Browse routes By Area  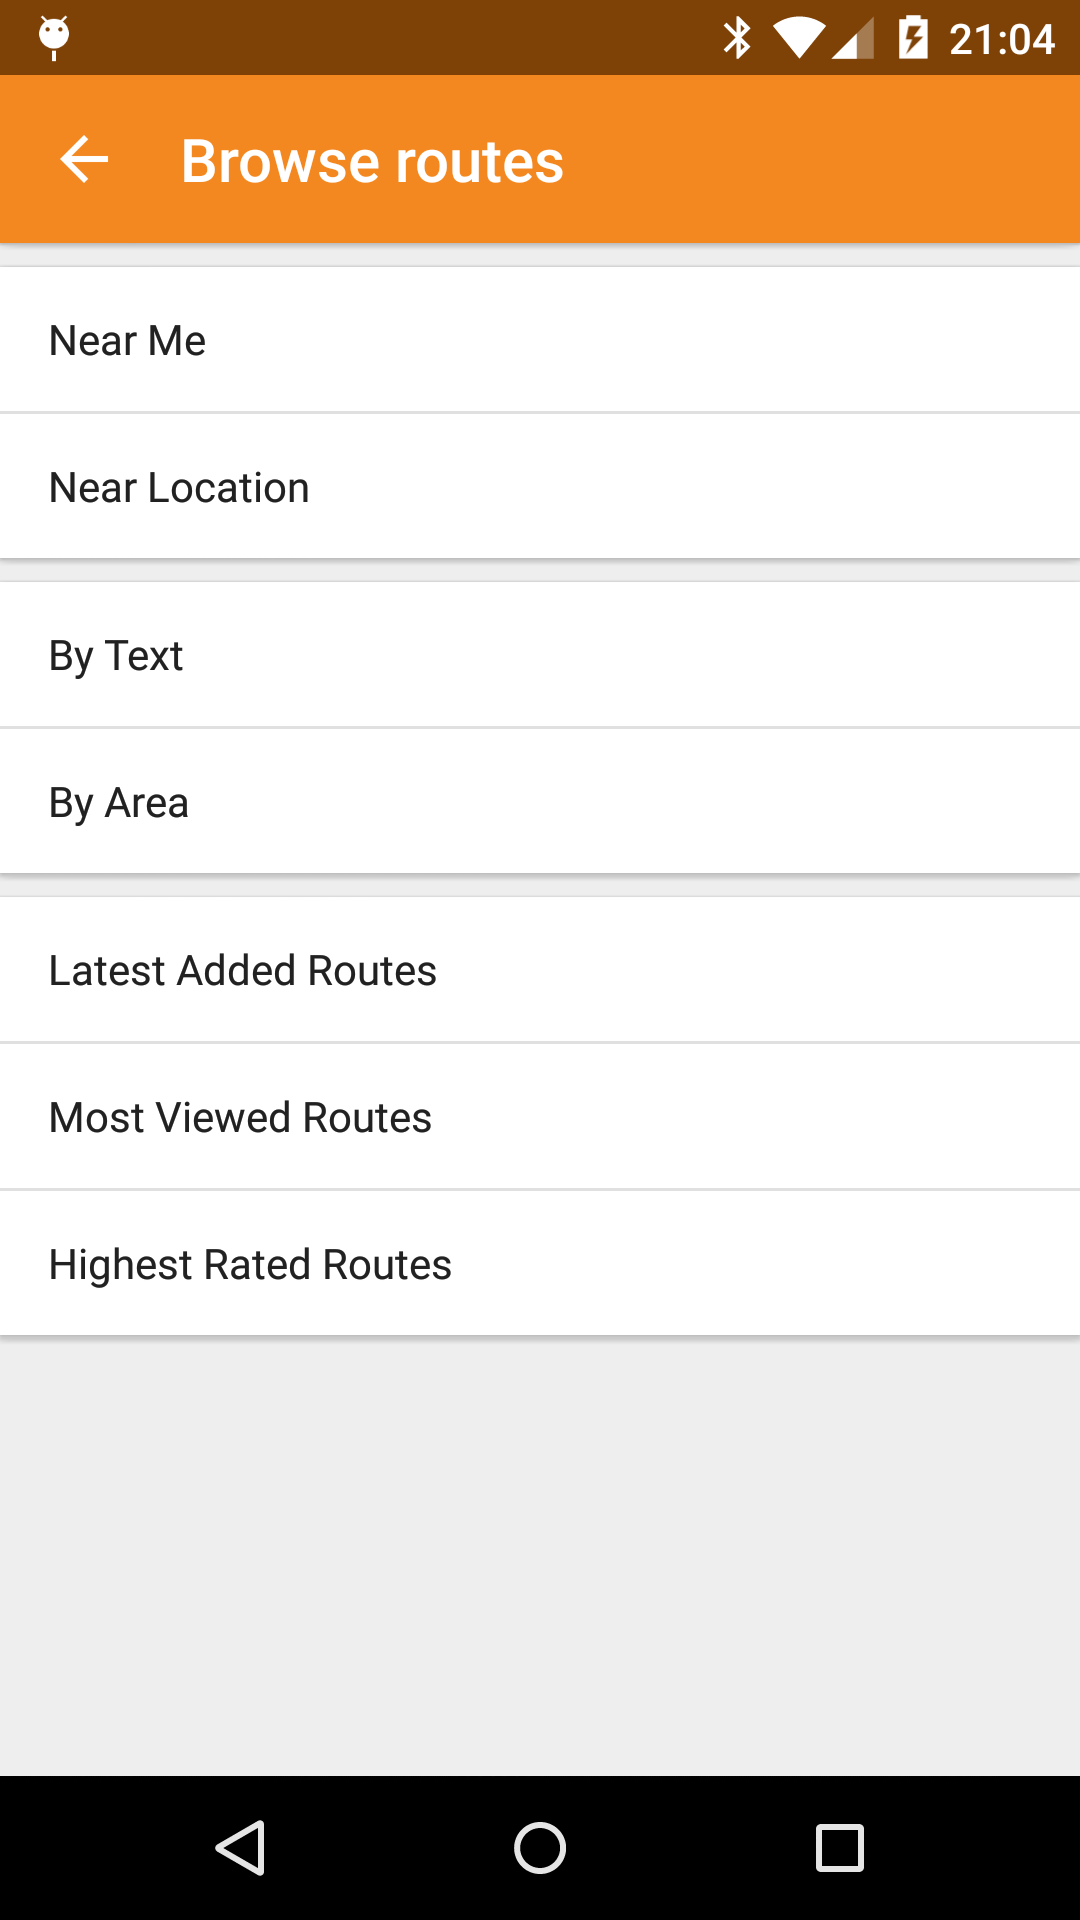pyautogui.click(x=540, y=802)
